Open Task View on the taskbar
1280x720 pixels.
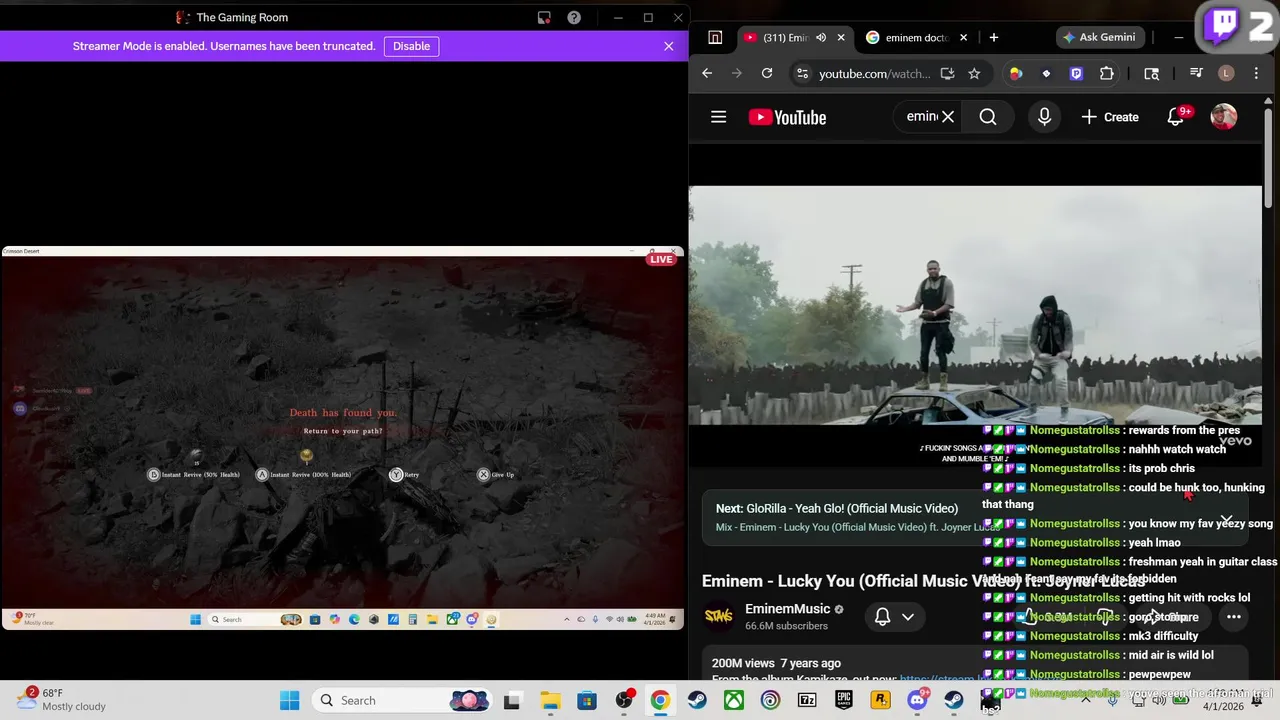[512, 700]
